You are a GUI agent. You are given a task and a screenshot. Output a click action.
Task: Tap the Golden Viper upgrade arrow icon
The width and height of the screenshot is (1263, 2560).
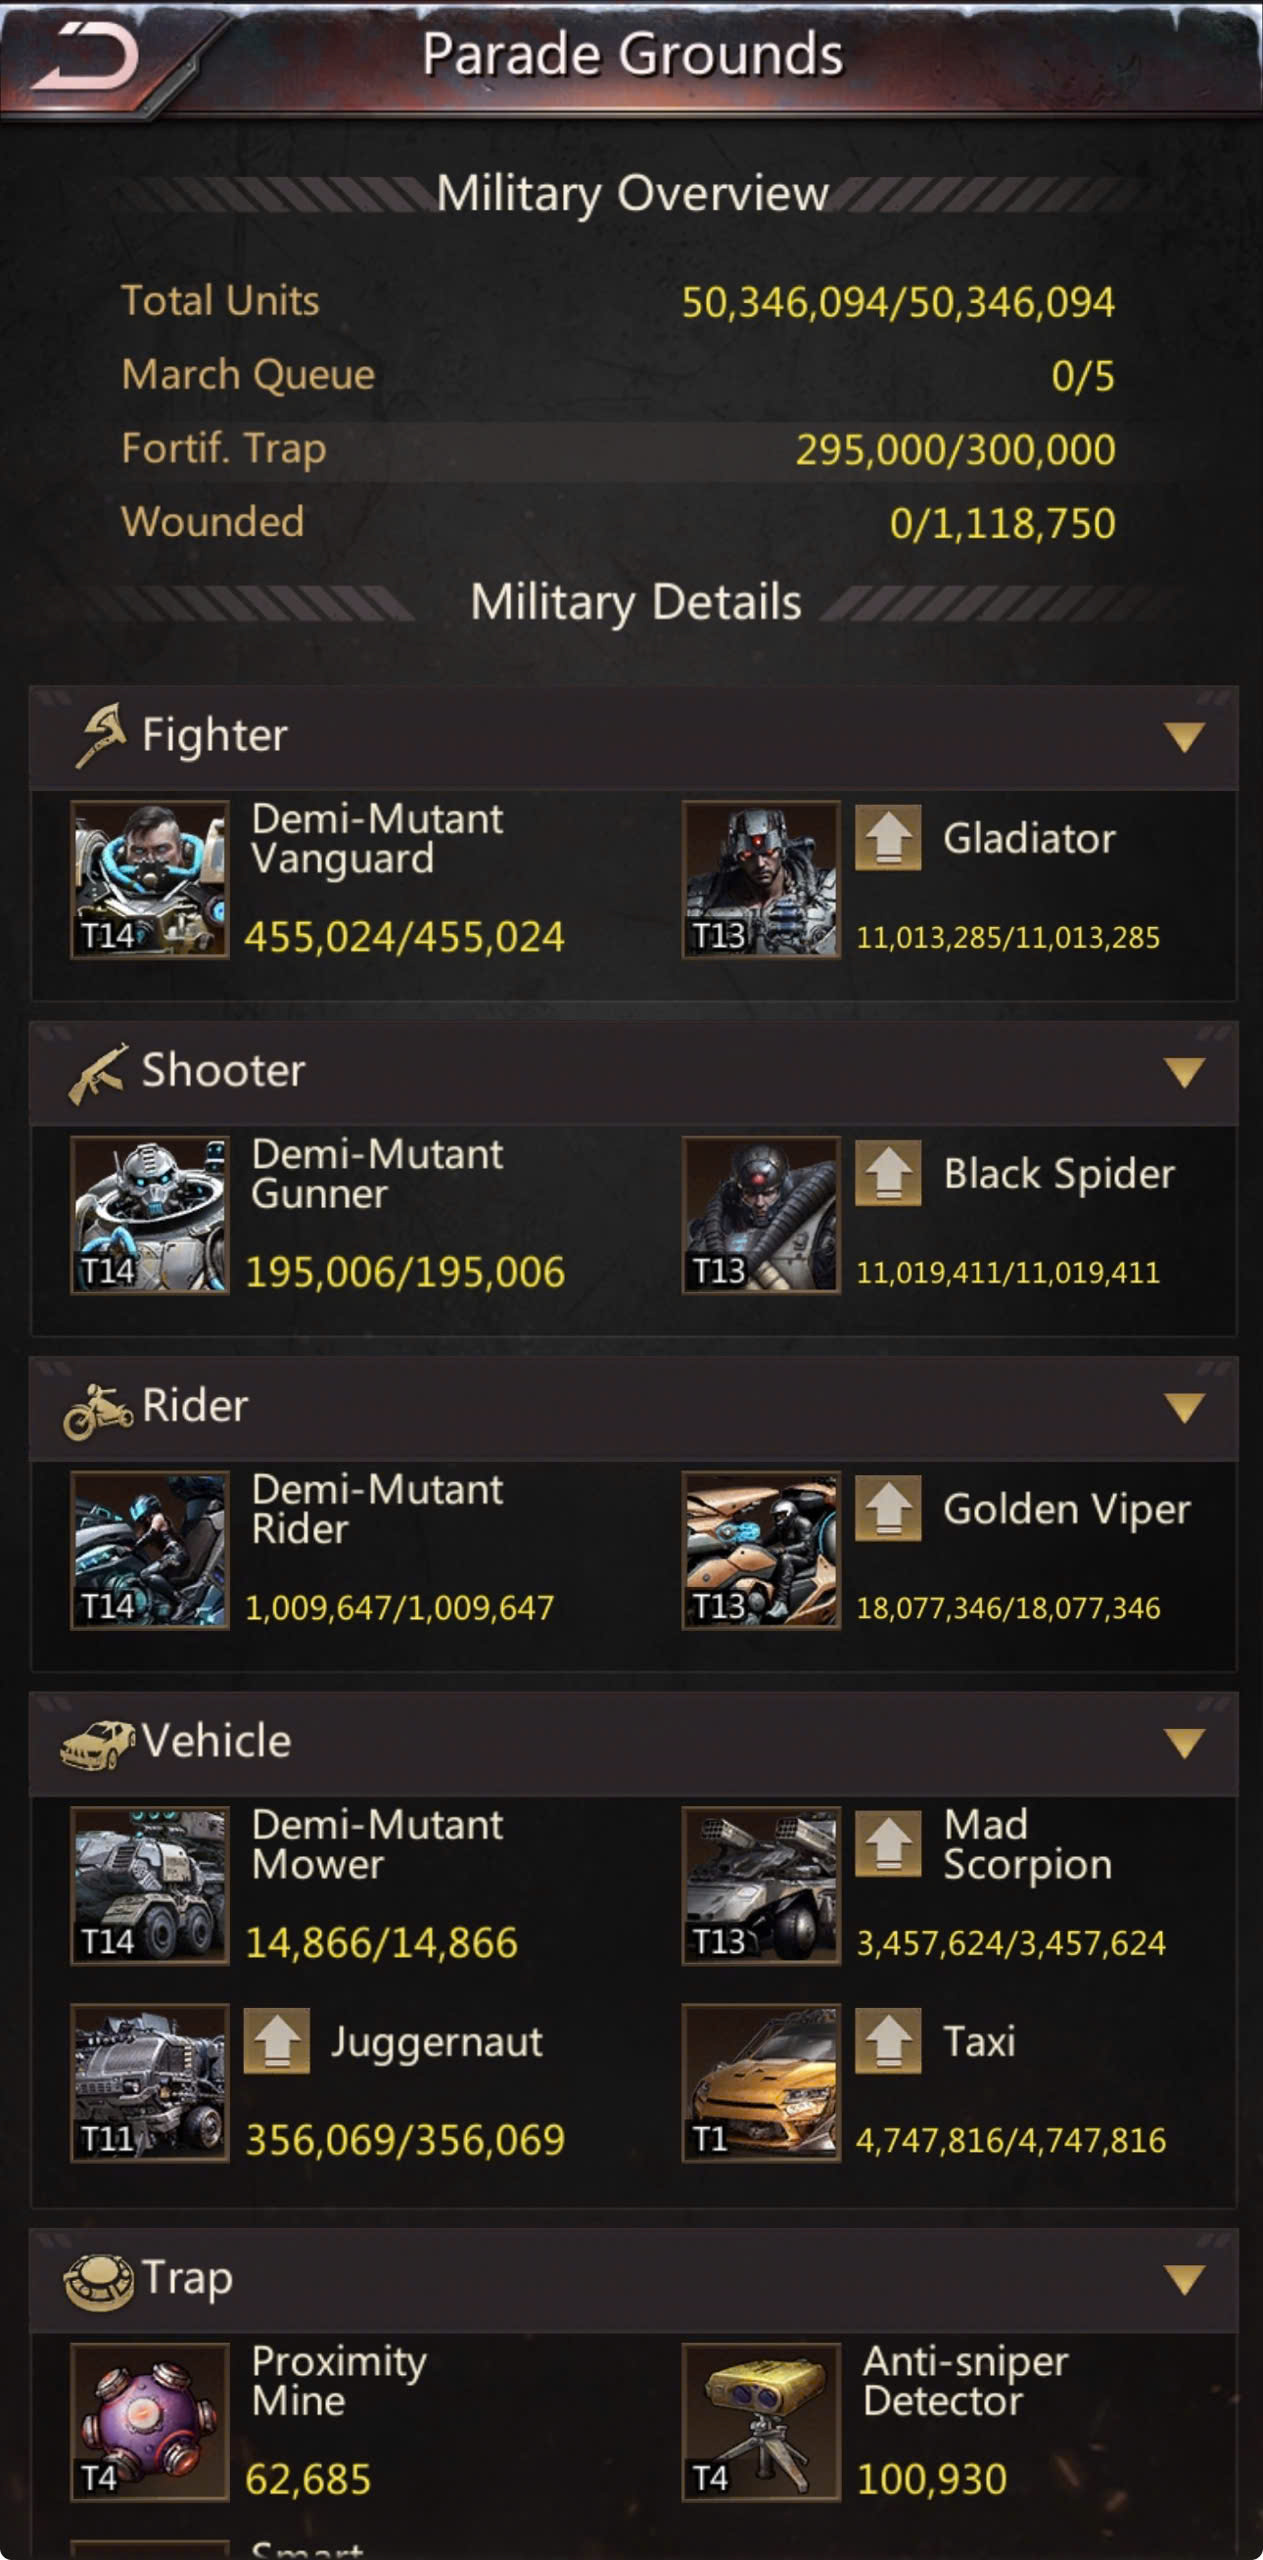(888, 1508)
